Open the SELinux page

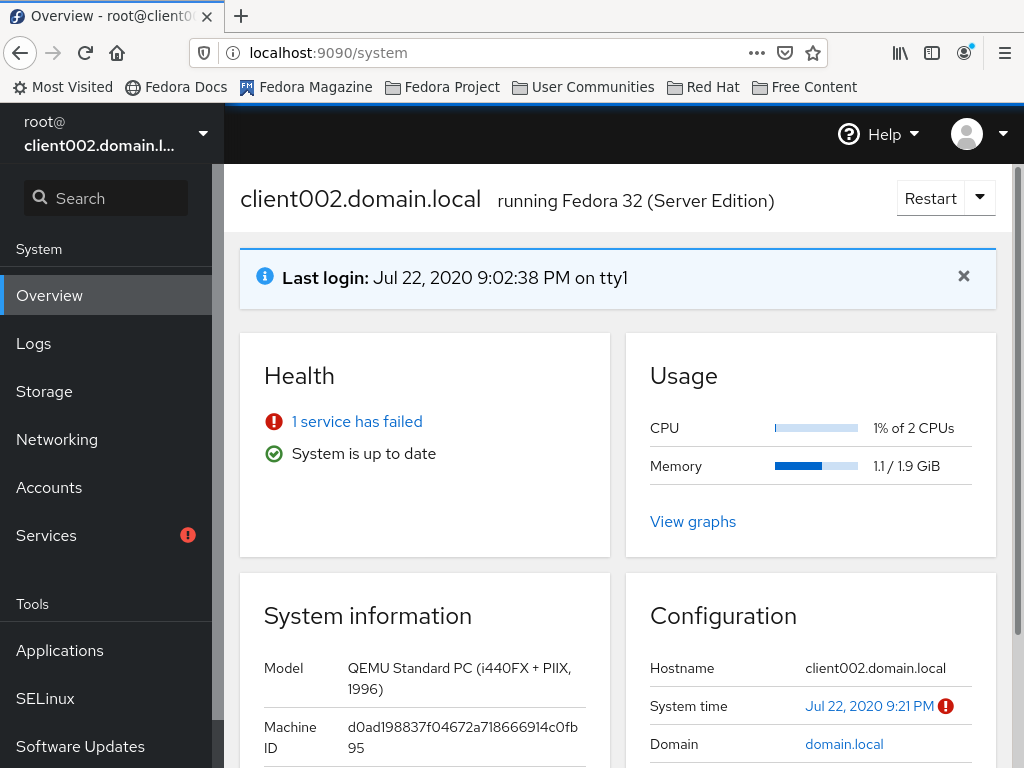pos(106,698)
